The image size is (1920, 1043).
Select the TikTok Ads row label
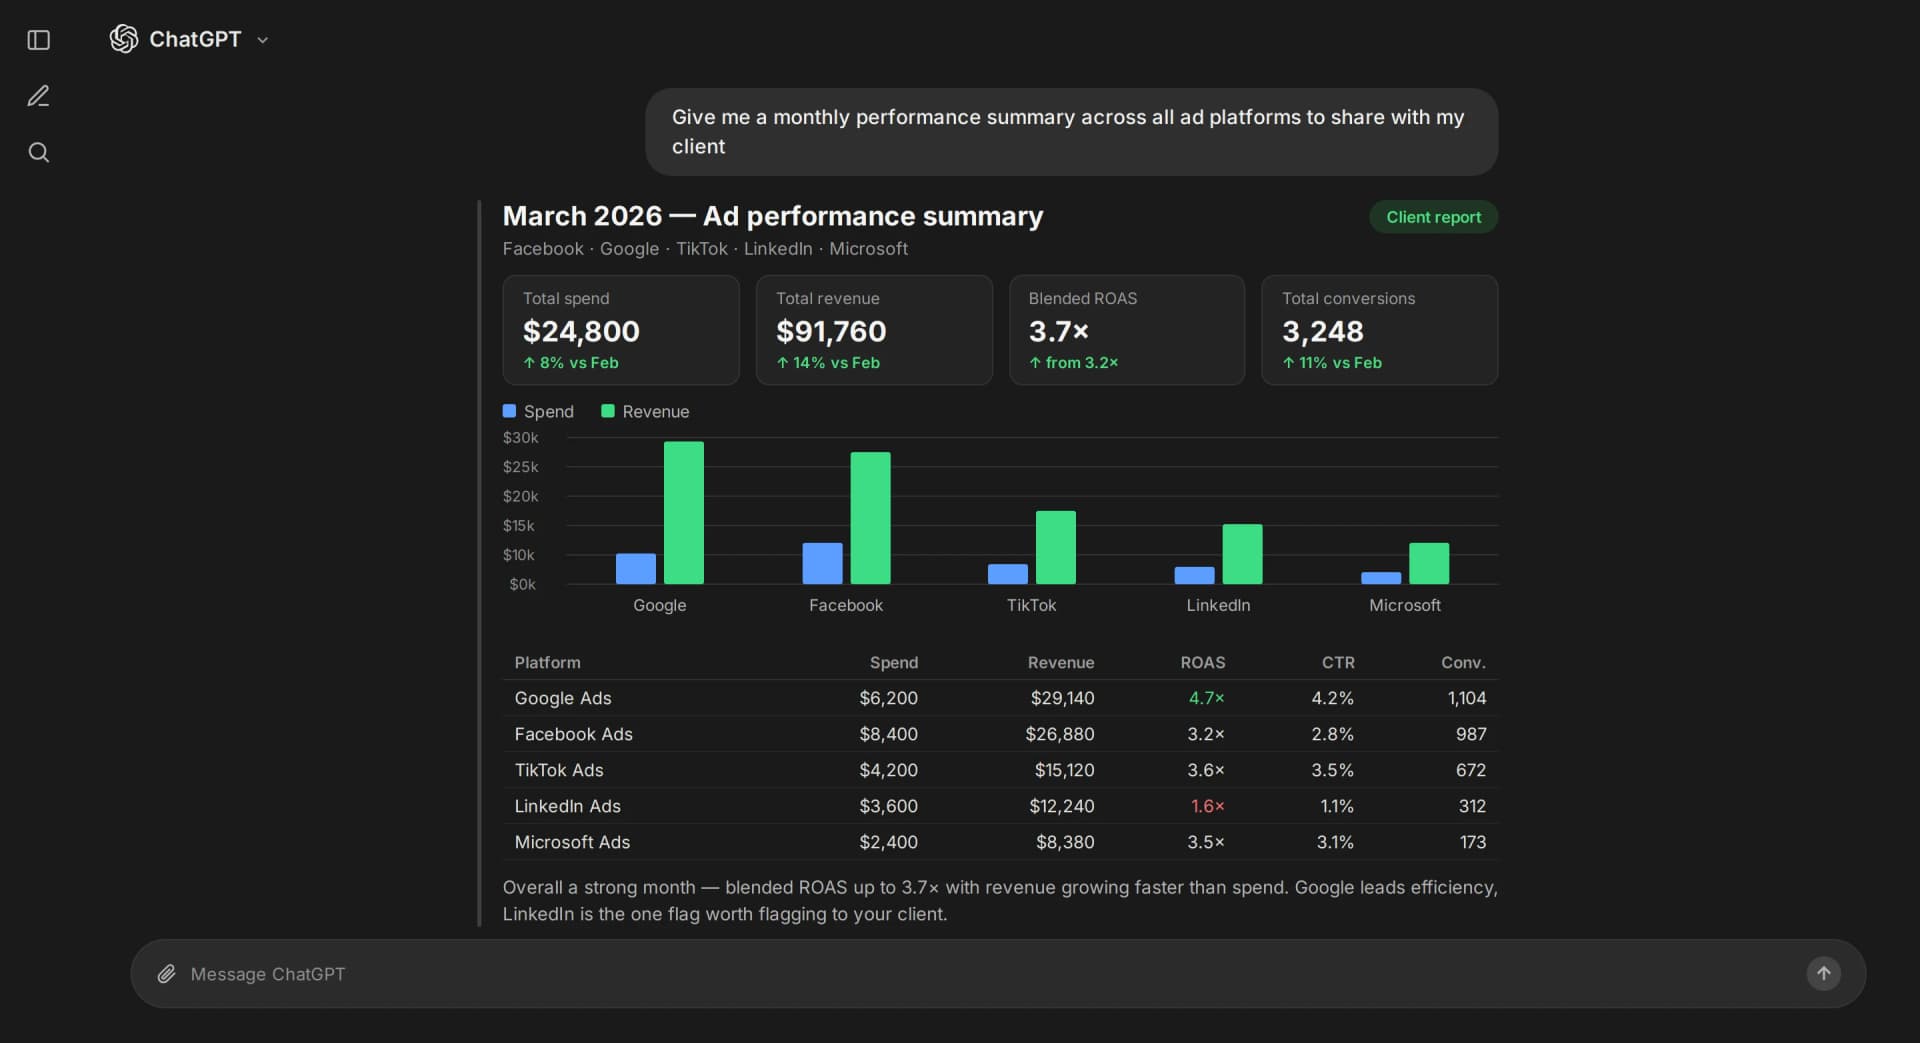pyautogui.click(x=559, y=770)
